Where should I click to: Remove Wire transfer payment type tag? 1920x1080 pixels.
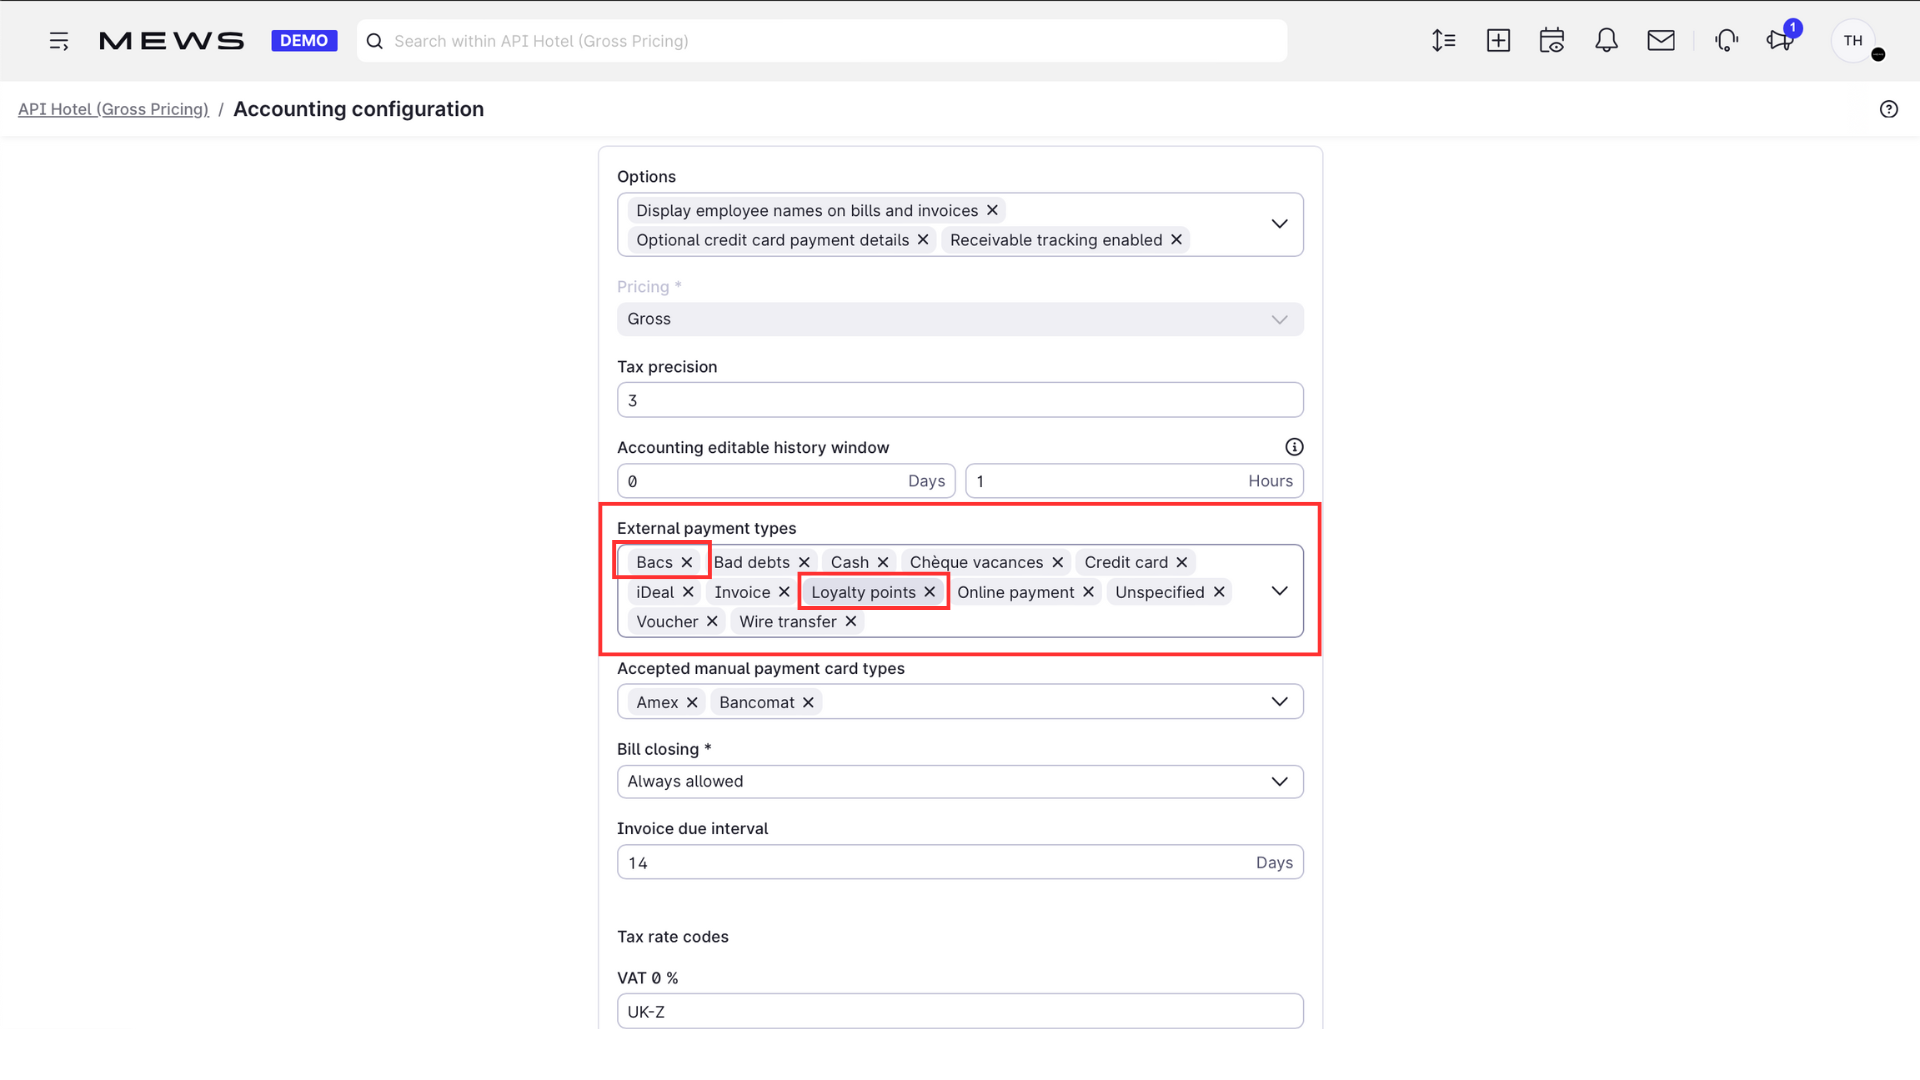pos(851,621)
